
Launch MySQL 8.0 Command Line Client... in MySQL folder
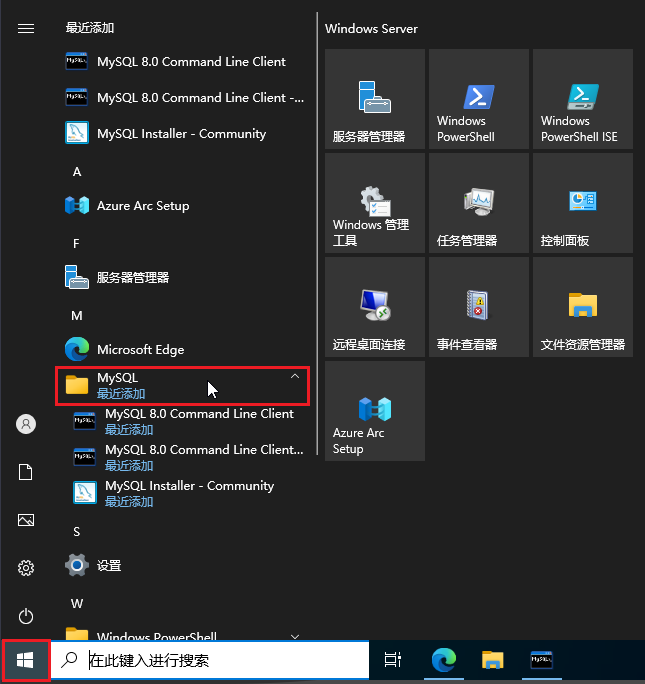182,457
